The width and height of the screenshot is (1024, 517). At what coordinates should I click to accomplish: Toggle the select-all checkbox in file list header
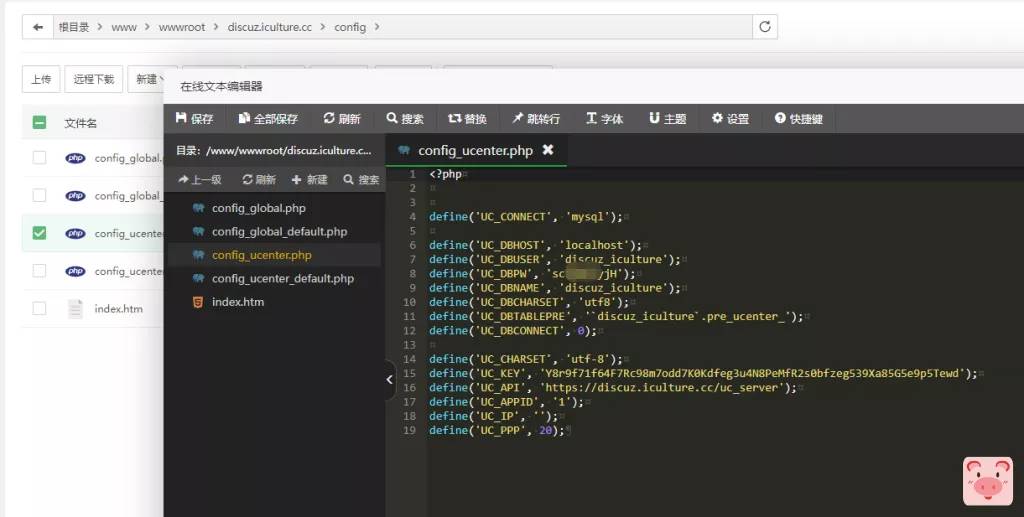click(x=39, y=123)
